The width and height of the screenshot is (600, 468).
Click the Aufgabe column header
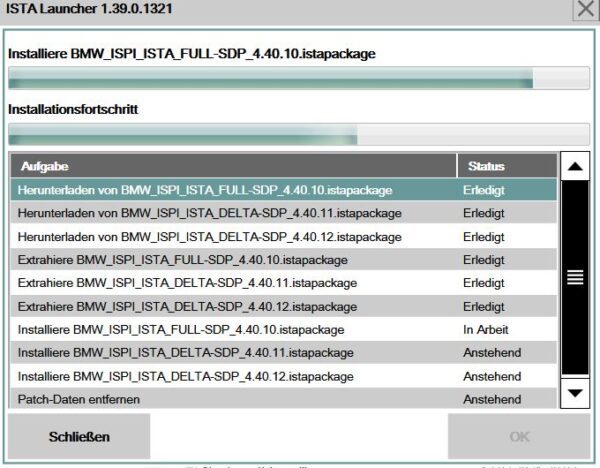(x=233, y=166)
